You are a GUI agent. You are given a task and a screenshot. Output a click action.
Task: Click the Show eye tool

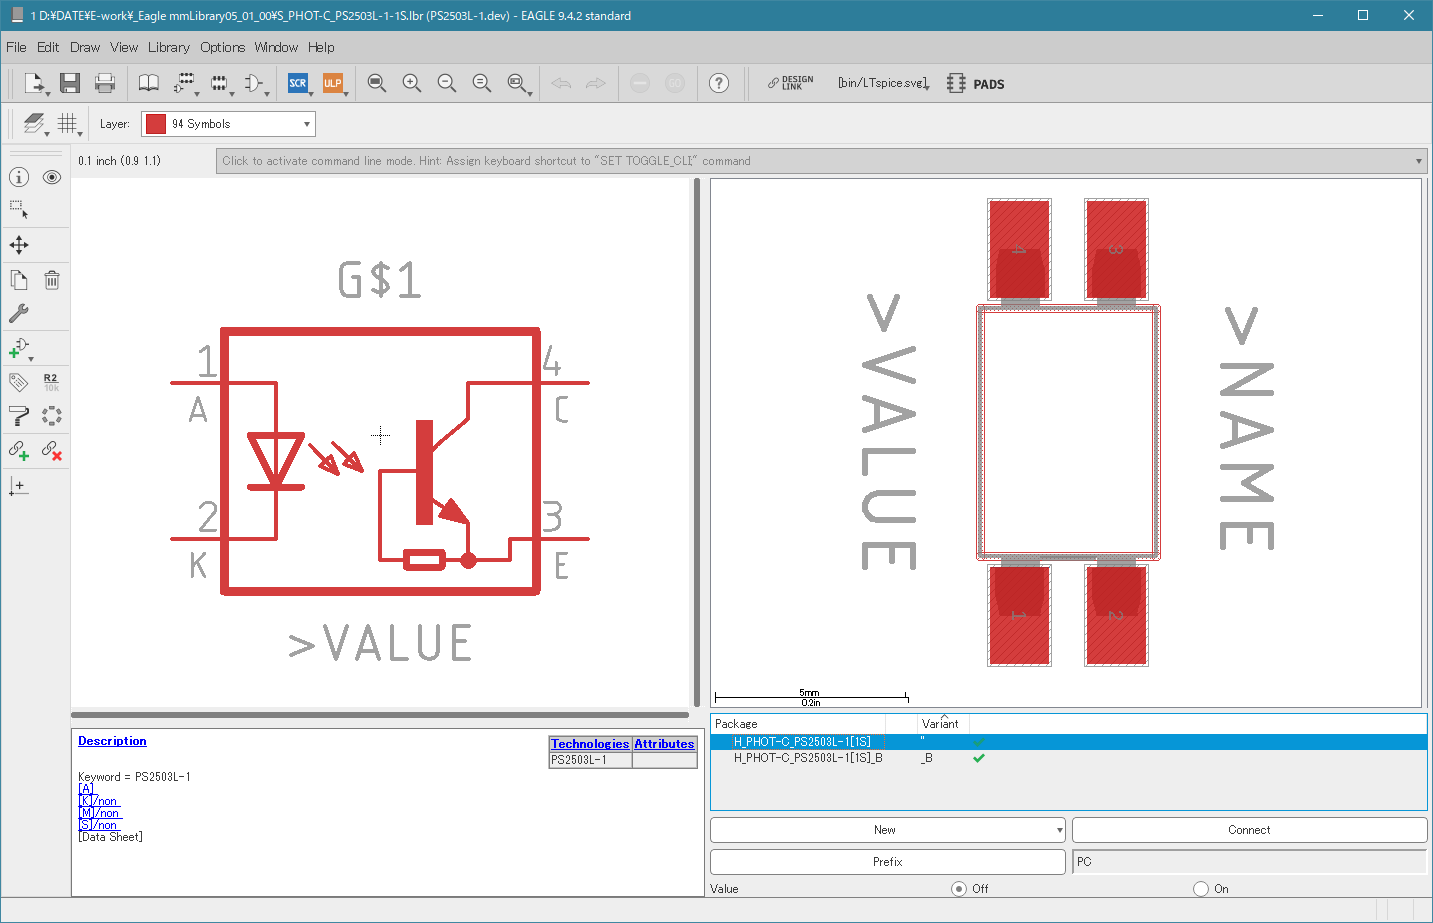coord(52,177)
